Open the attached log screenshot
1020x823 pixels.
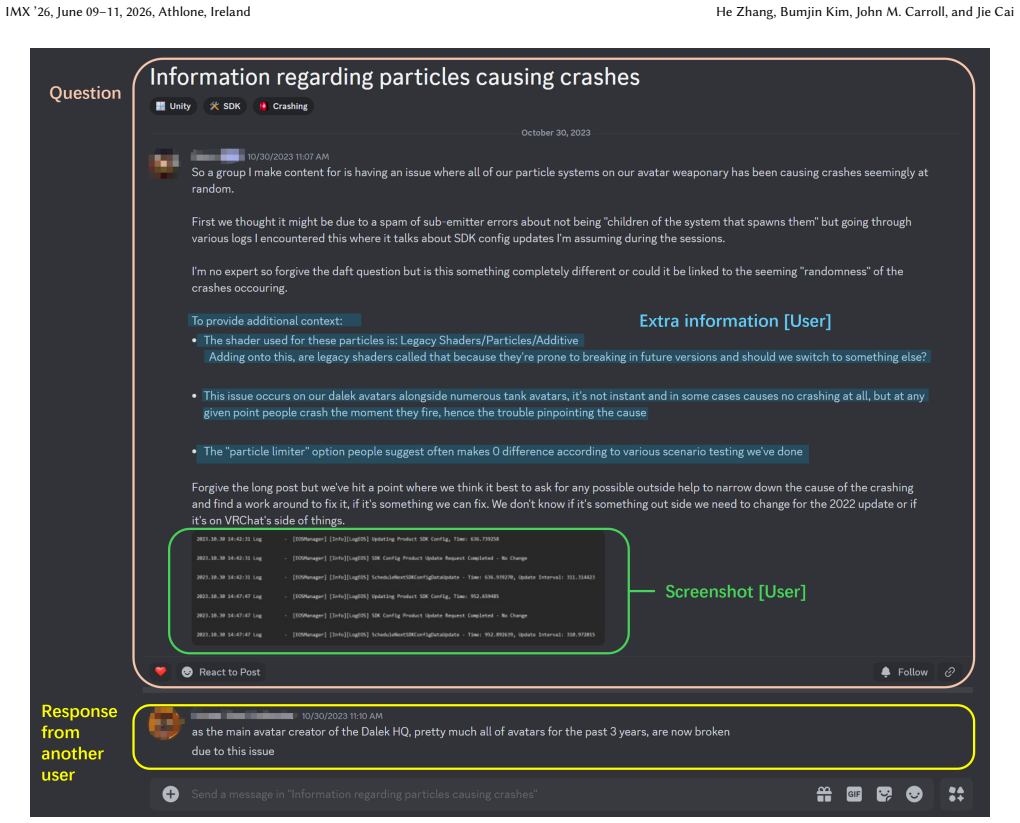point(398,588)
